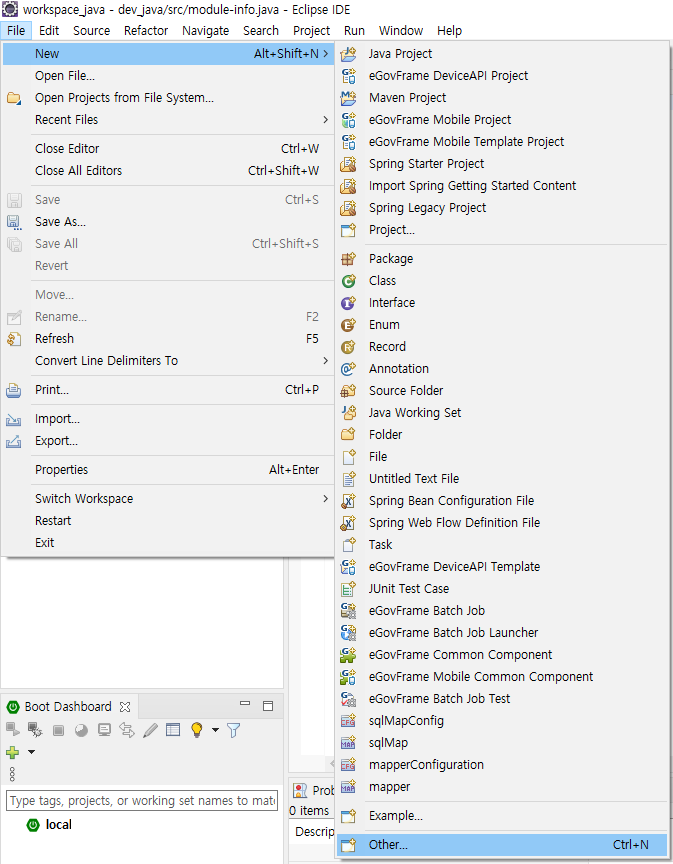Select Untitled Text File
This screenshot has width=673, height=864.
[502, 479]
